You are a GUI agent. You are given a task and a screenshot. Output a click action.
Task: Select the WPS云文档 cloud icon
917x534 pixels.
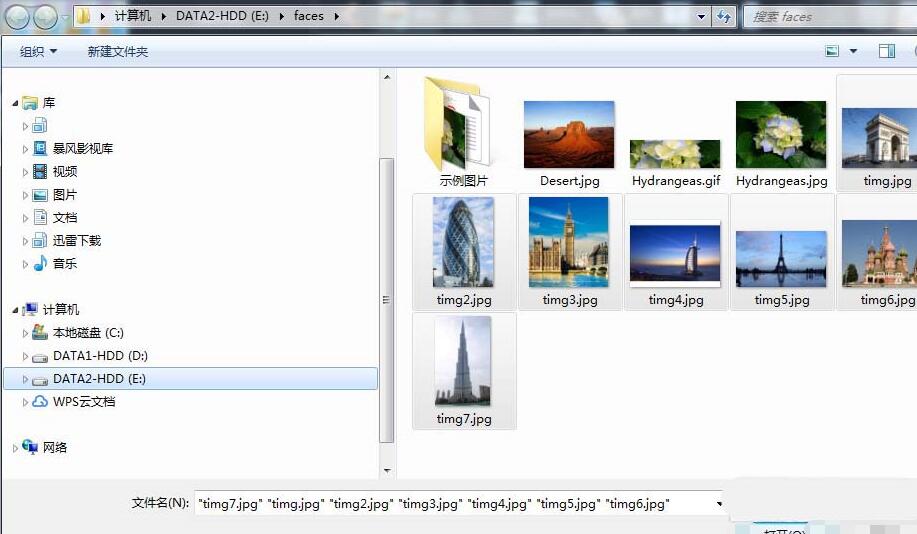pos(40,401)
